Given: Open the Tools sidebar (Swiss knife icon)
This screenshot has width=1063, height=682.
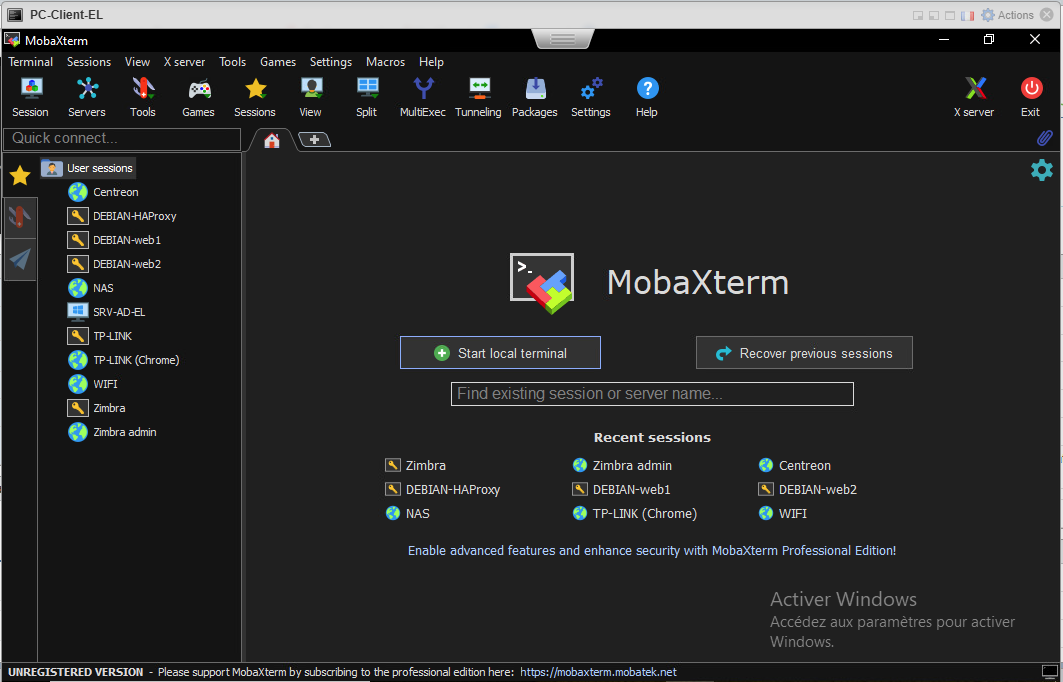Looking at the screenshot, I should tap(19, 217).
